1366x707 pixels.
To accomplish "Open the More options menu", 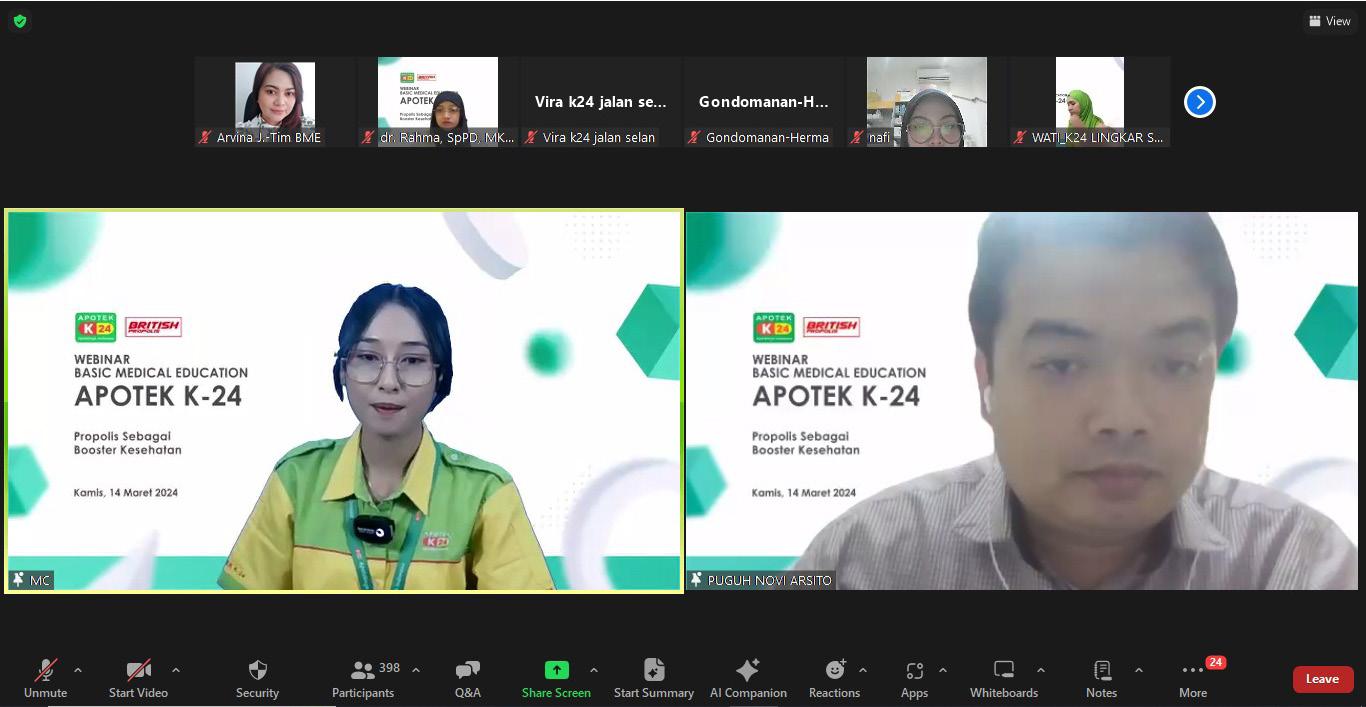I will click(x=1193, y=679).
